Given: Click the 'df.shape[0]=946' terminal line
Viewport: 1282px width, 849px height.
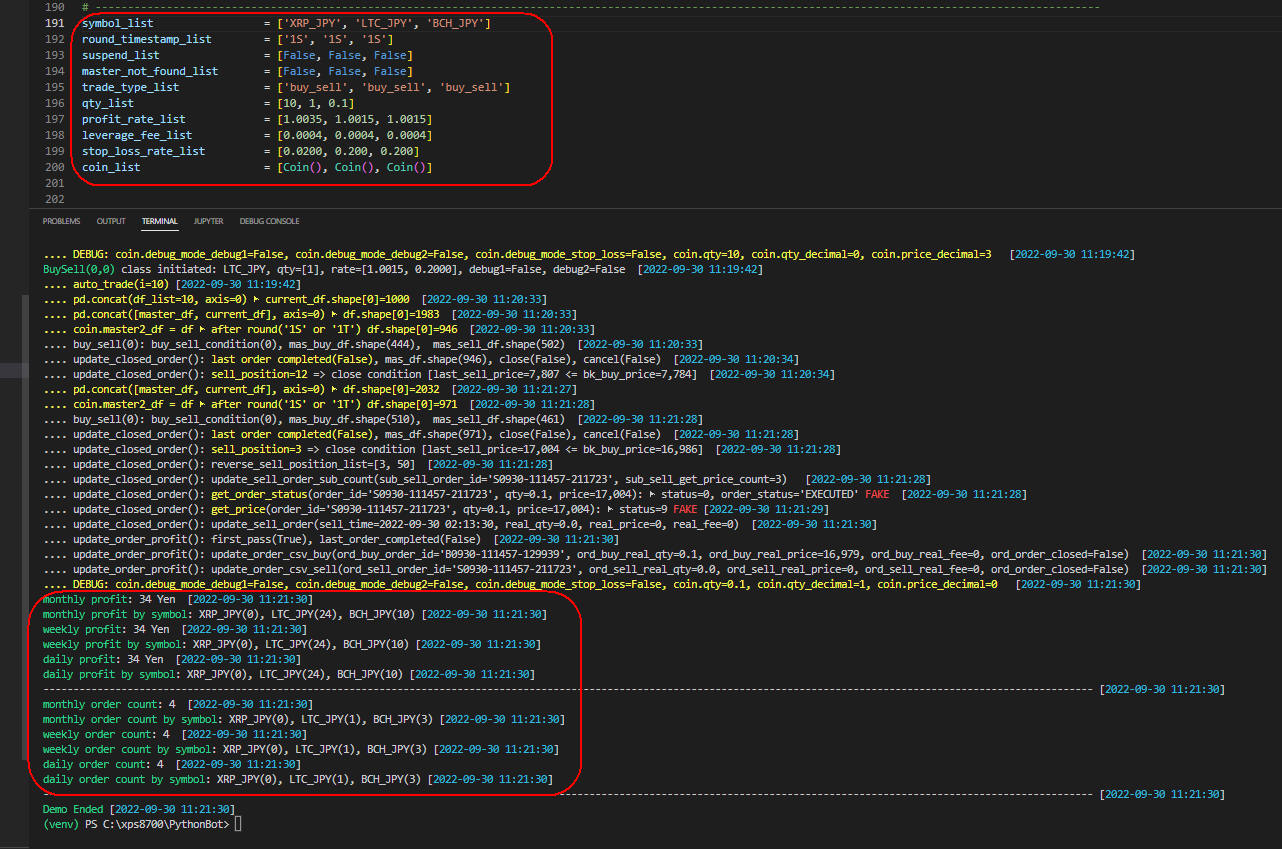Looking at the screenshot, I should click(318, 329).
